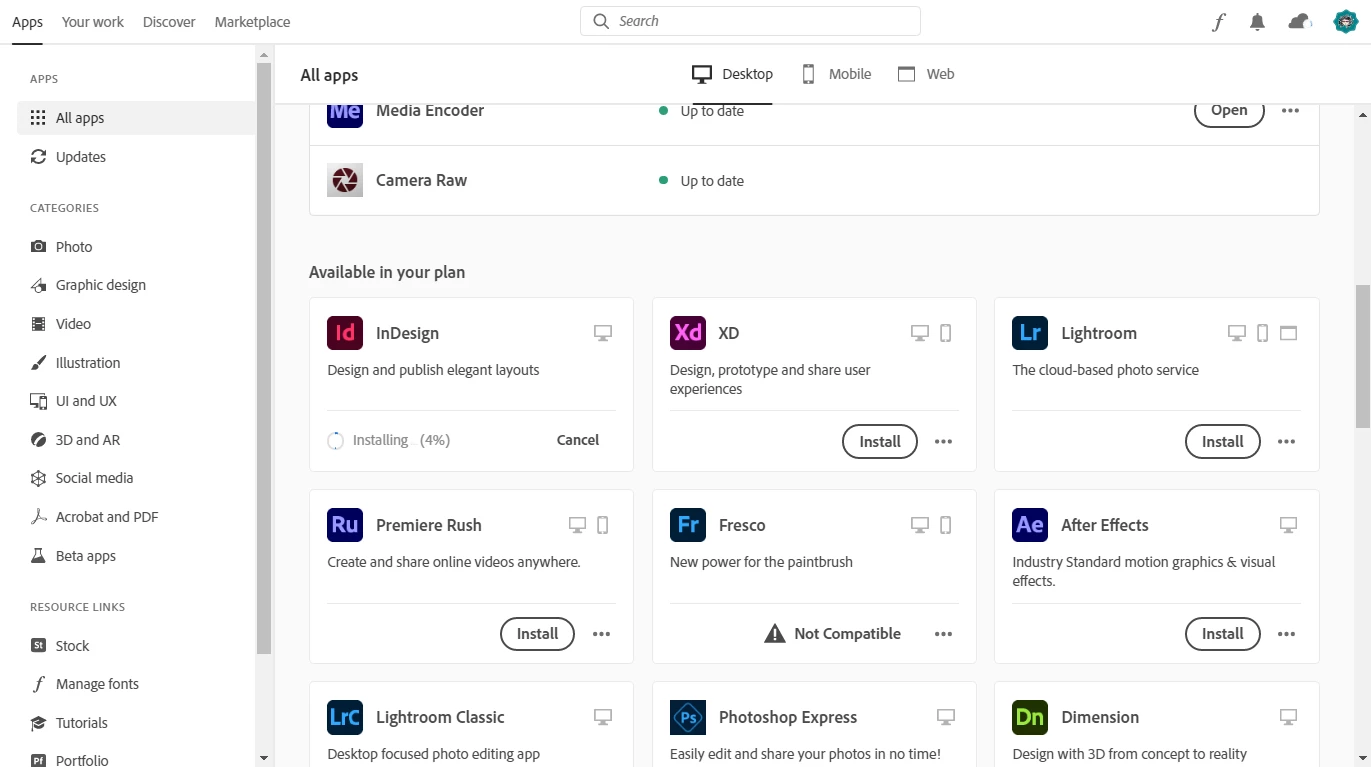This screenshot has width=1371, height=767.
Task: Open the fonts icon in top bar
Action: click(x=1218, y=22)
